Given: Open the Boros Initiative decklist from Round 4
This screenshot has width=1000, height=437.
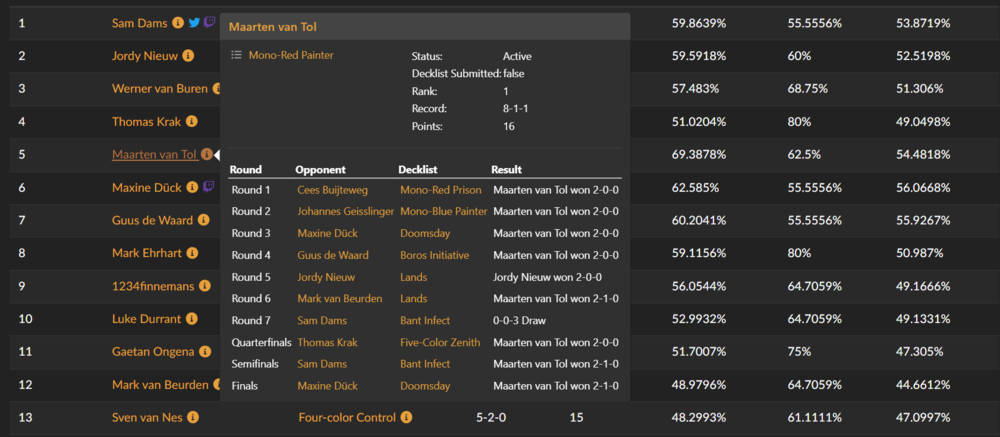Looking at the screenshot, I should click(x=435, y=255).
